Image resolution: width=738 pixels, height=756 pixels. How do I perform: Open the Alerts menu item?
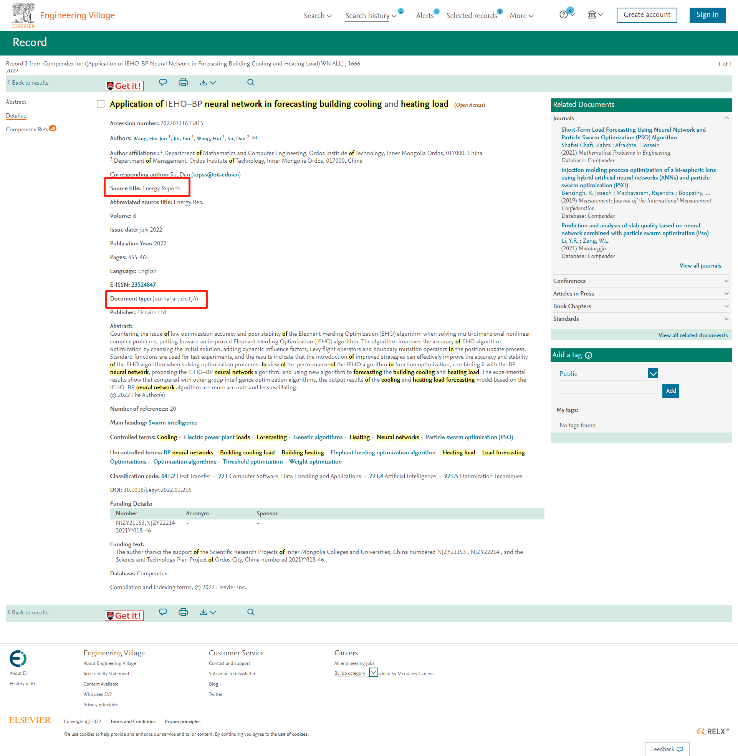(425, 15)
